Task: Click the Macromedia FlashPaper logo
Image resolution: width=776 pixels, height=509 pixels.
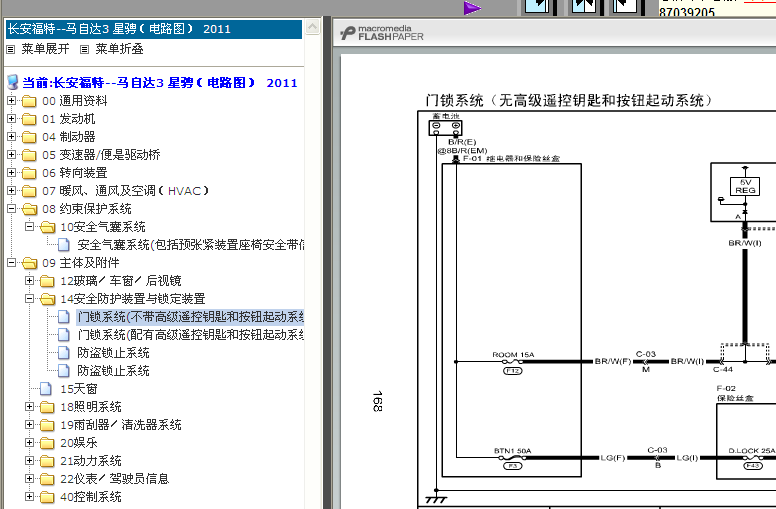Action: [x=382, y=33]
